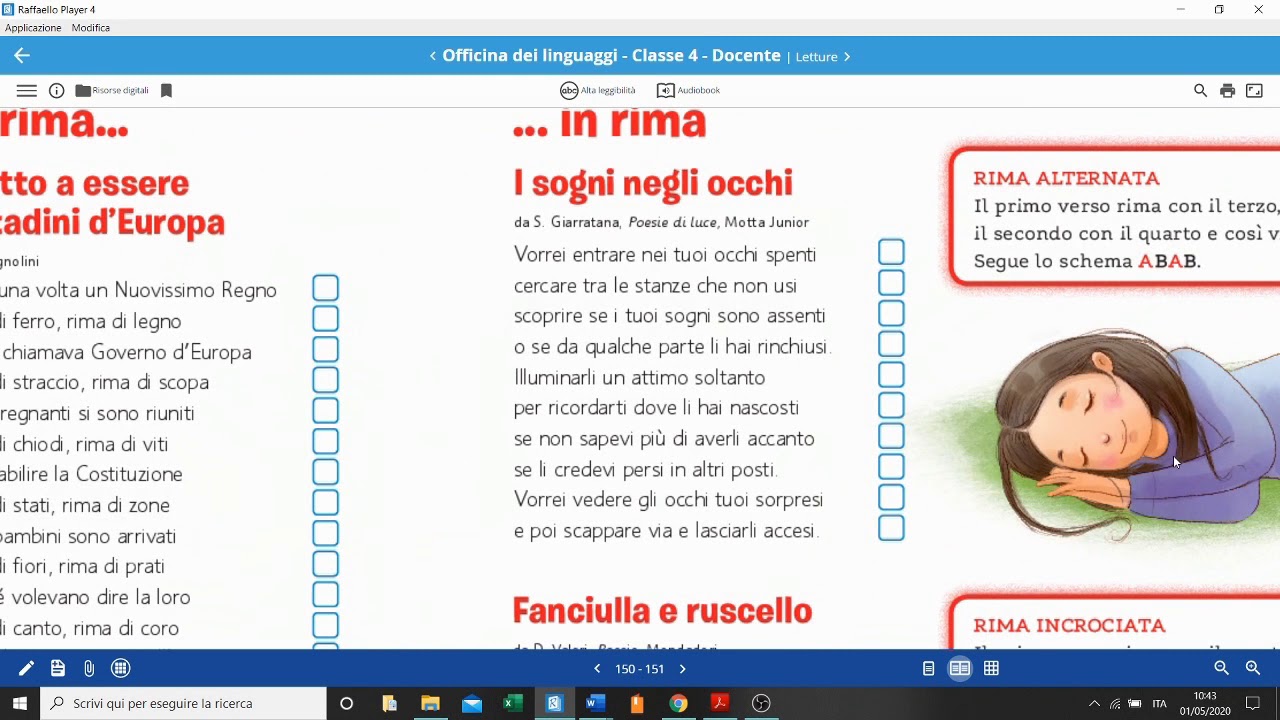This screenshot has height=720, width=1280.
Task: Open Excel from the taskbar
Action: pyautogui.click(x=513, y=703)
